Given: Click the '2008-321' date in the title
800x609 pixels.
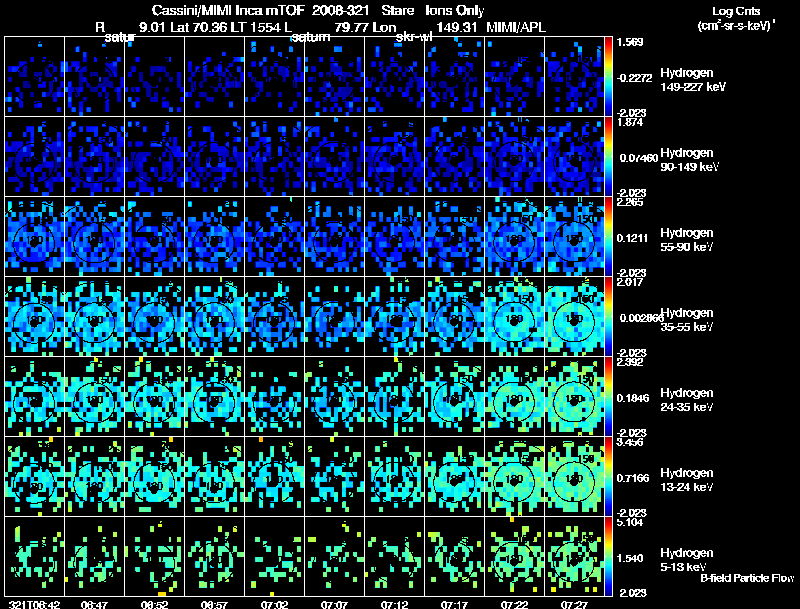Looking at the screenshot, I should (340, 11).
